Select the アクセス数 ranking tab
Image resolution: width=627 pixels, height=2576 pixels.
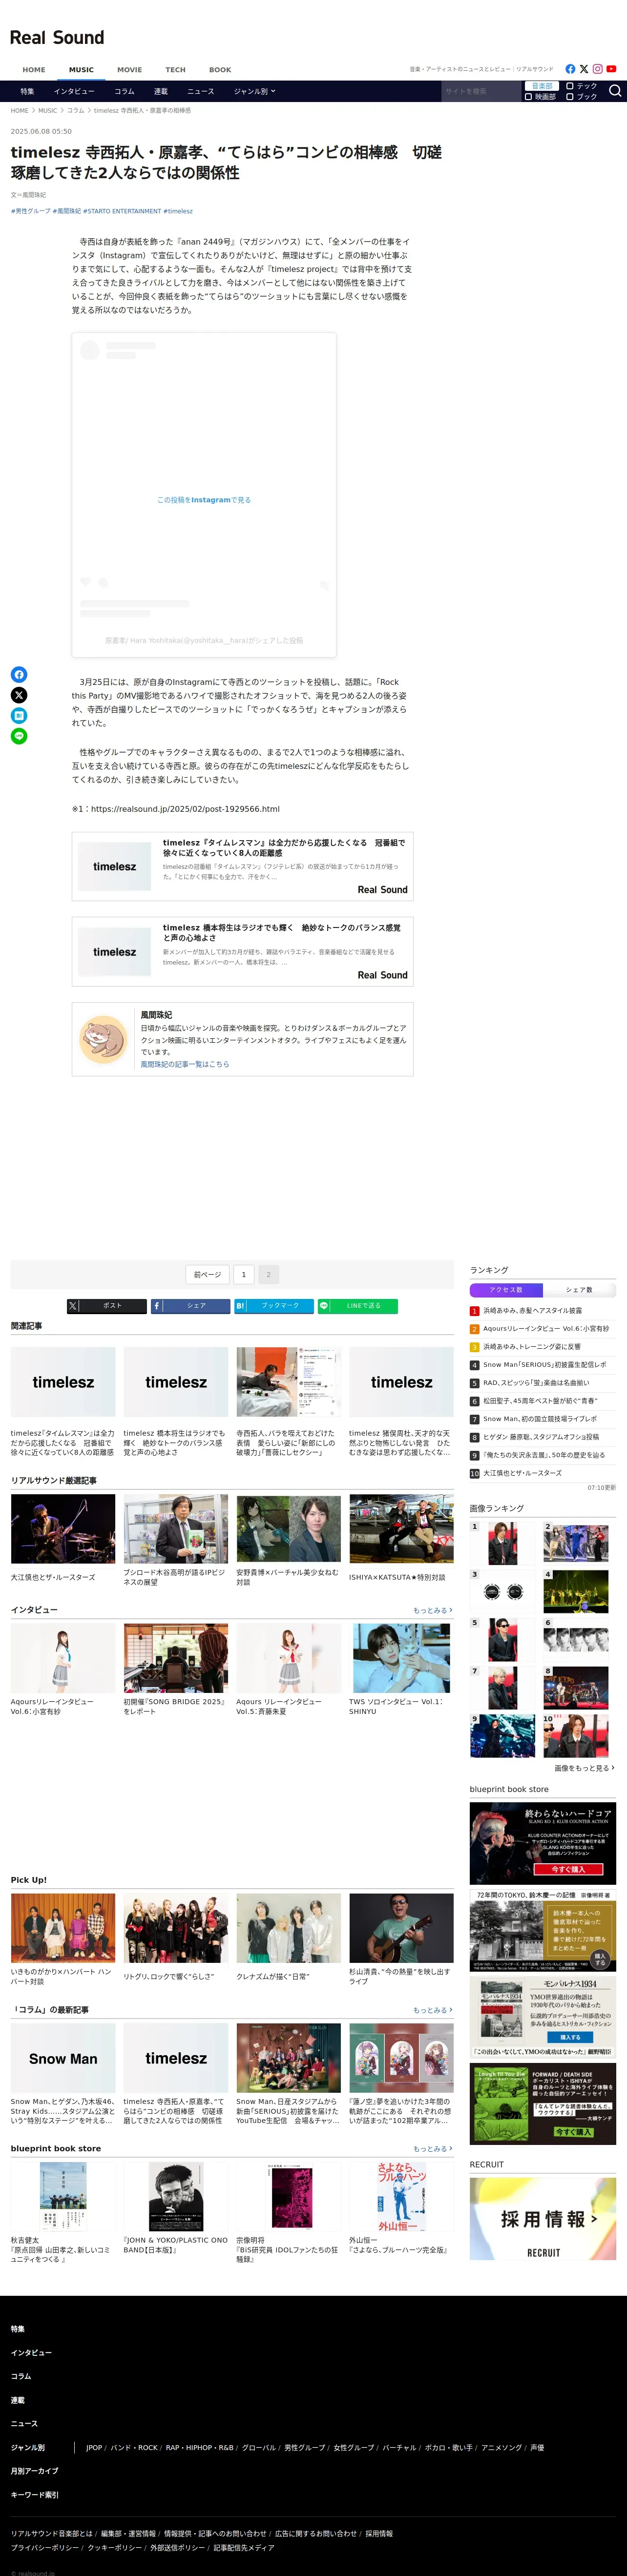[x=506, y=1290]
